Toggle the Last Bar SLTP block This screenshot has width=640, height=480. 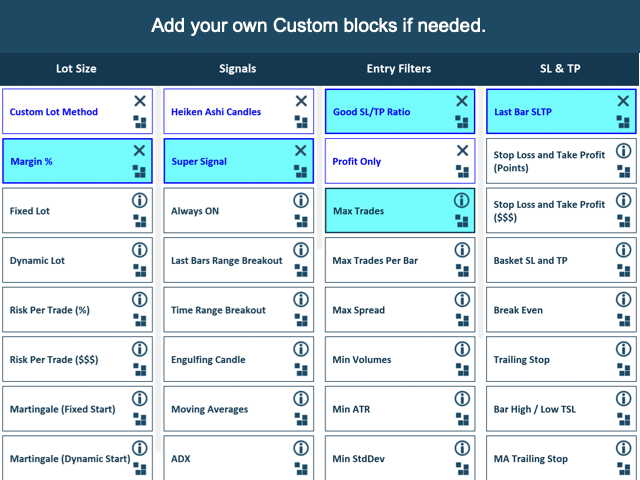tap(561, 111)
